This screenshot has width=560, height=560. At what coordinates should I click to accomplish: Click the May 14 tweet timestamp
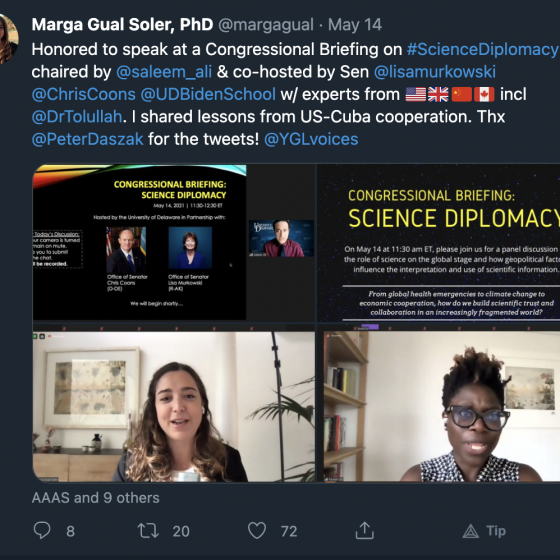pos(355,25)
